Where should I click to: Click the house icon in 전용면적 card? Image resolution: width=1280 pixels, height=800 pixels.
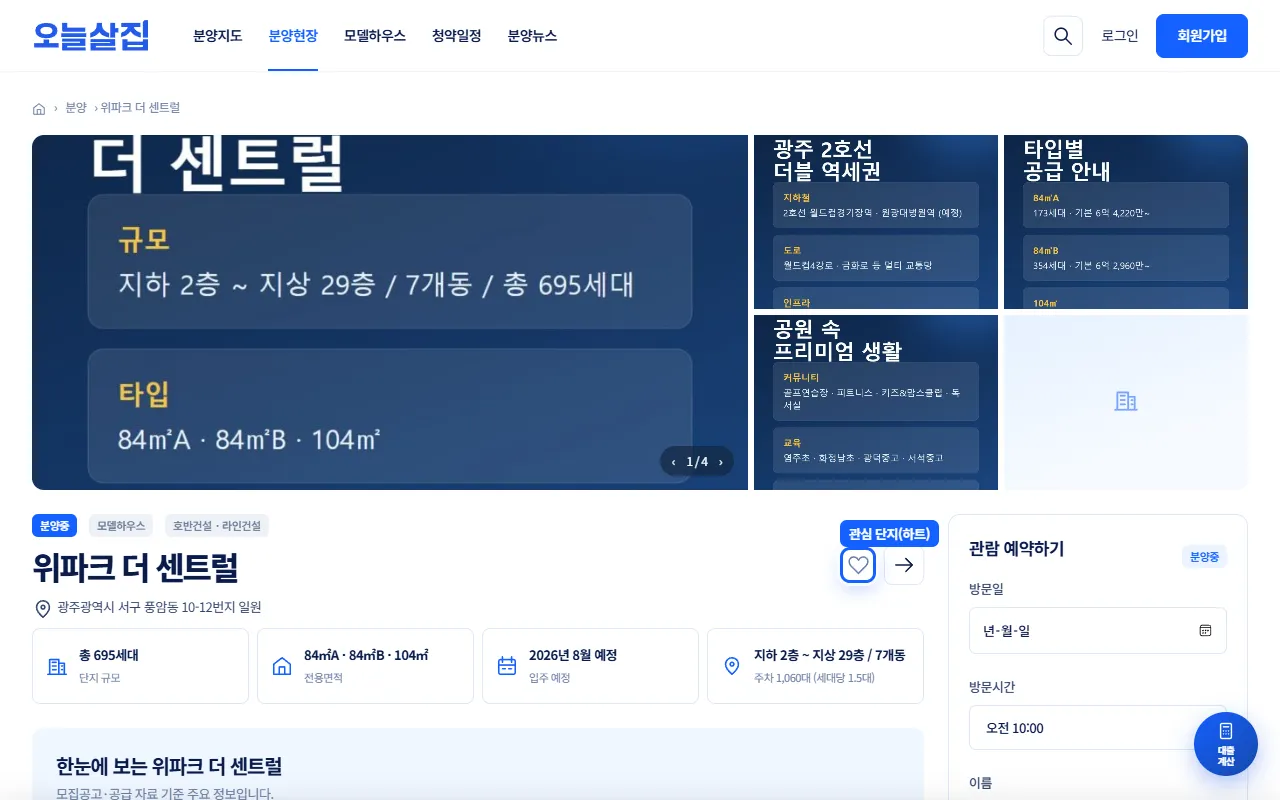click(282, 666)
